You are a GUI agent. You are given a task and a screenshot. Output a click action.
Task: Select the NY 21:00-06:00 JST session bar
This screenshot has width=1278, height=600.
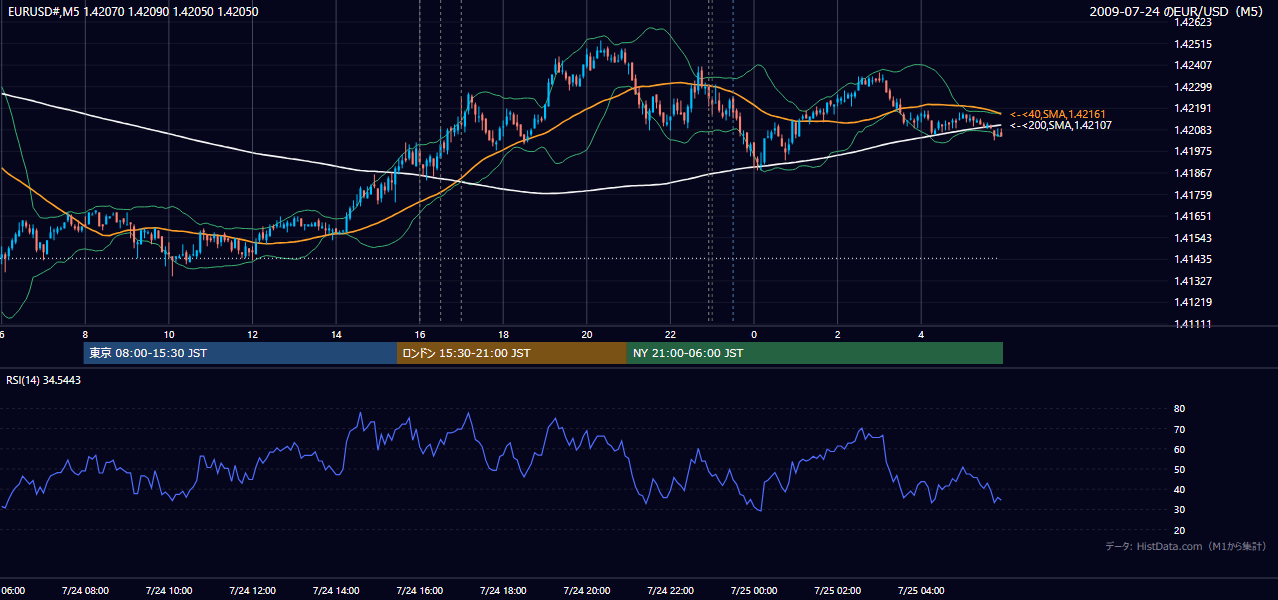click(x=815, y=353)
